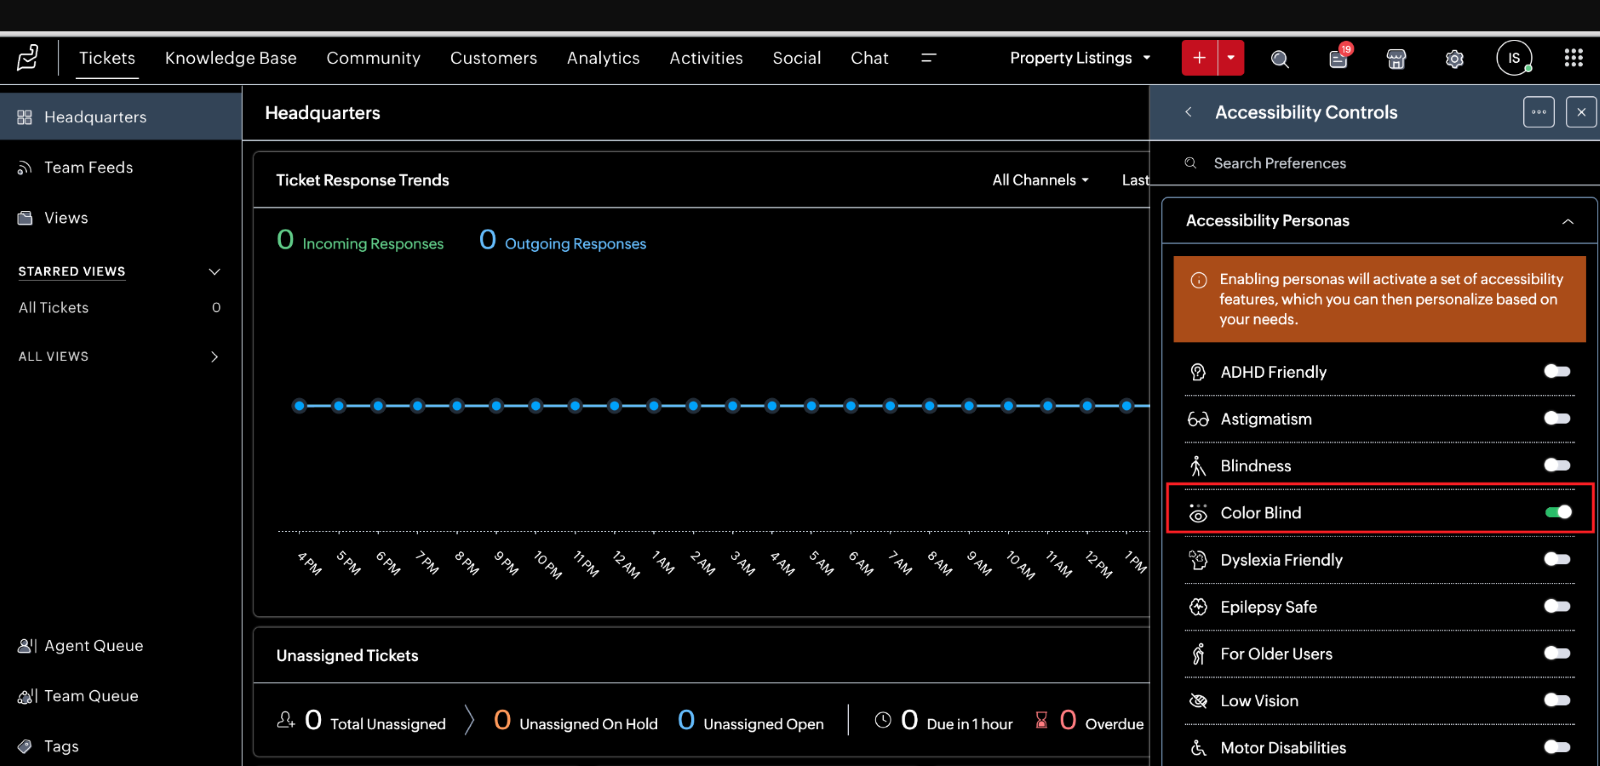The width and height of the screenshot is (1600, 766).
Task: Enable the Motor Disabilities toggle
Action: 1557,747
